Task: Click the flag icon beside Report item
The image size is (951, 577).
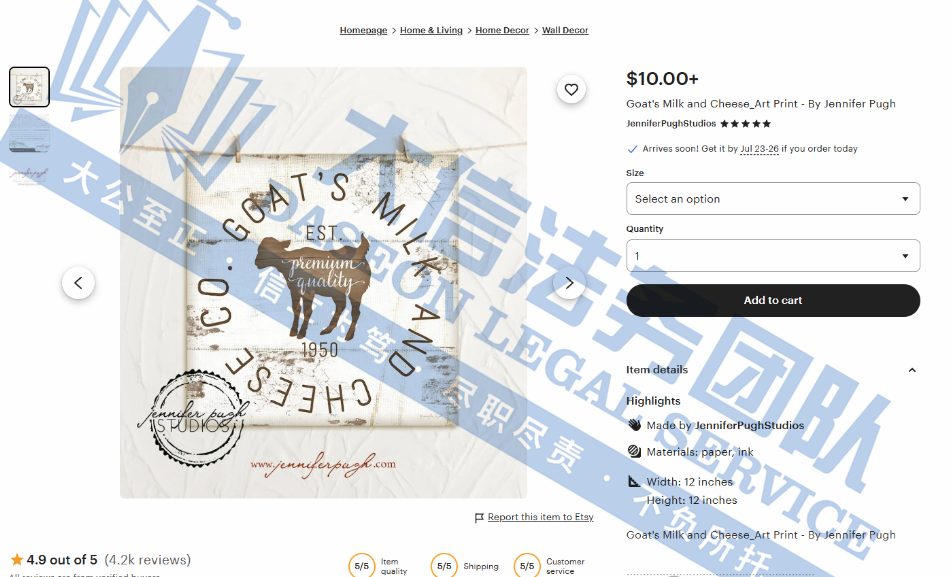Action: tap(479, 518)
